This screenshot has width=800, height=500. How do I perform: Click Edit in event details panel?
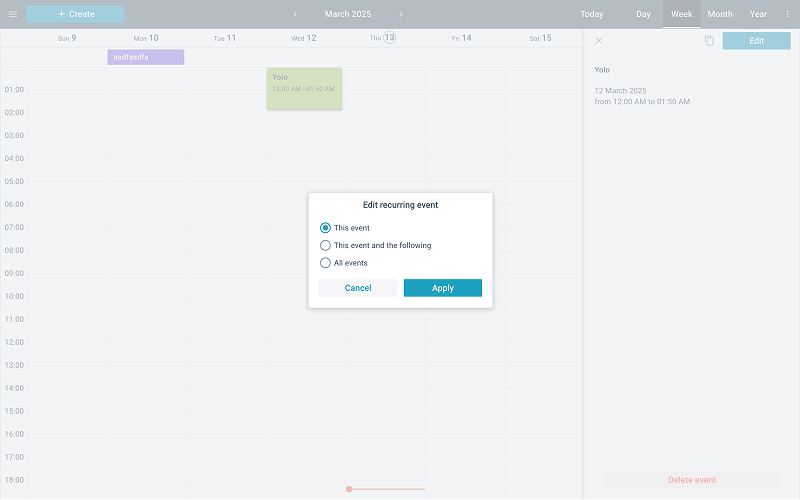coord(756,41)
